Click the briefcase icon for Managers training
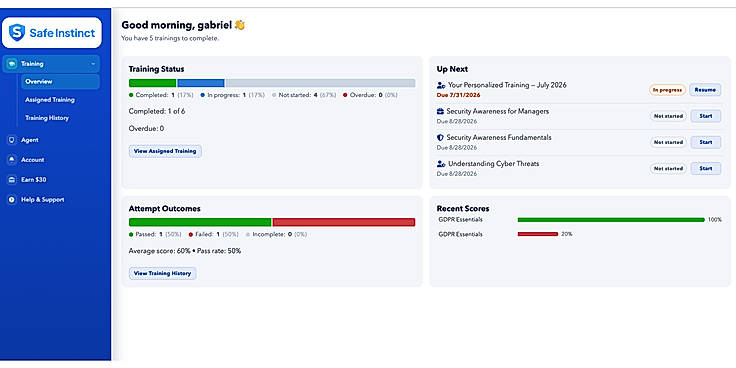Image resolution: width=736 pixels, height=368 pixels. tap(440, 112)
